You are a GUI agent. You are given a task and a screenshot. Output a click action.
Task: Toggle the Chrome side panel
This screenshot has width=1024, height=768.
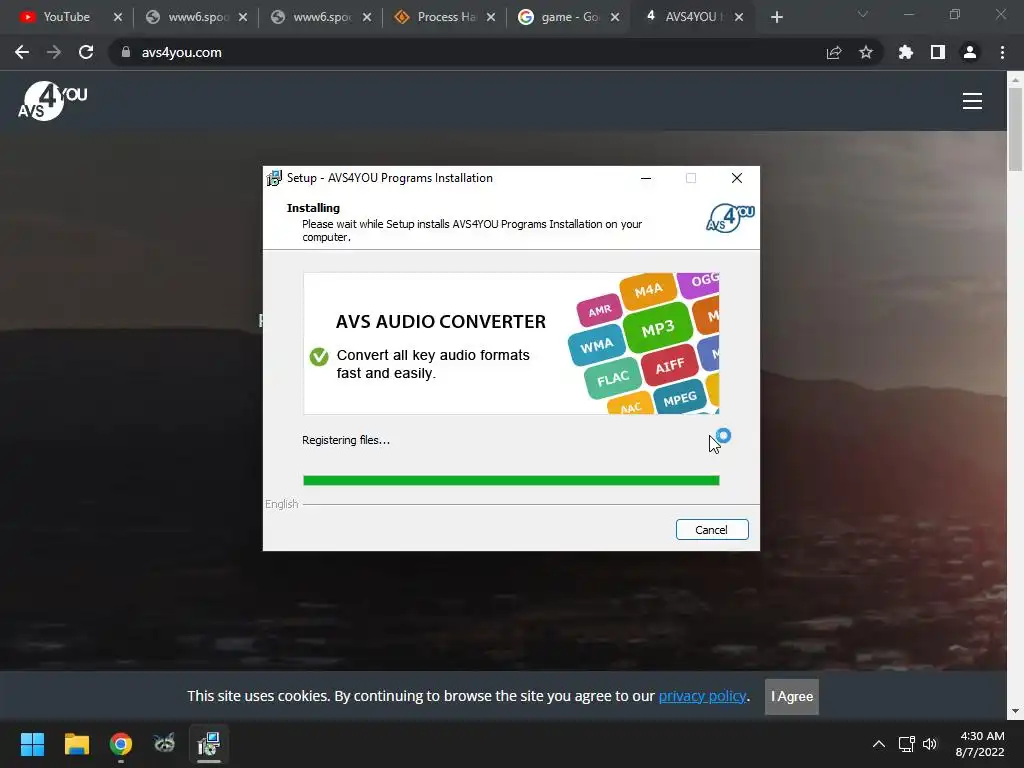click(938, 52)
